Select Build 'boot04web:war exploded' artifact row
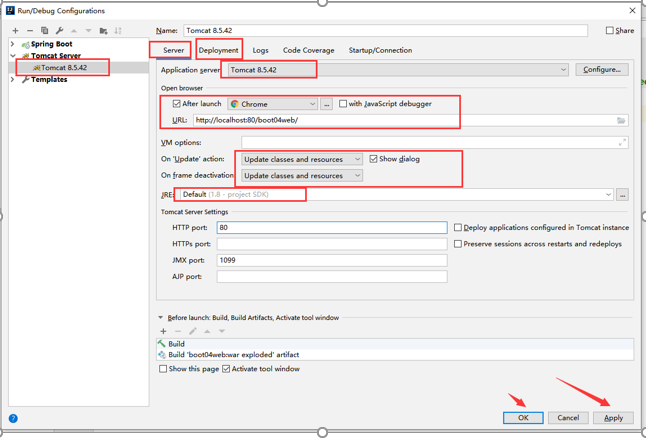646x442 pixels. click(x=395, y=355)
